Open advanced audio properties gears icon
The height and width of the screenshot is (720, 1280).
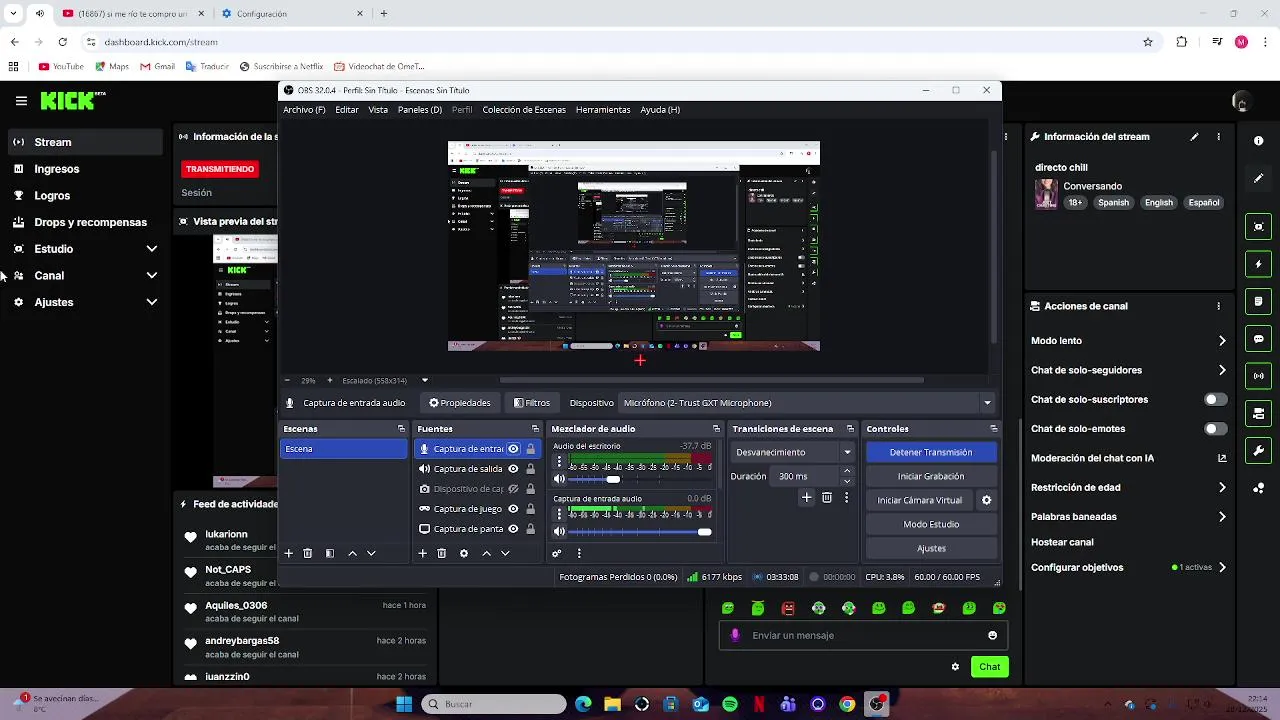click(557, 553)
